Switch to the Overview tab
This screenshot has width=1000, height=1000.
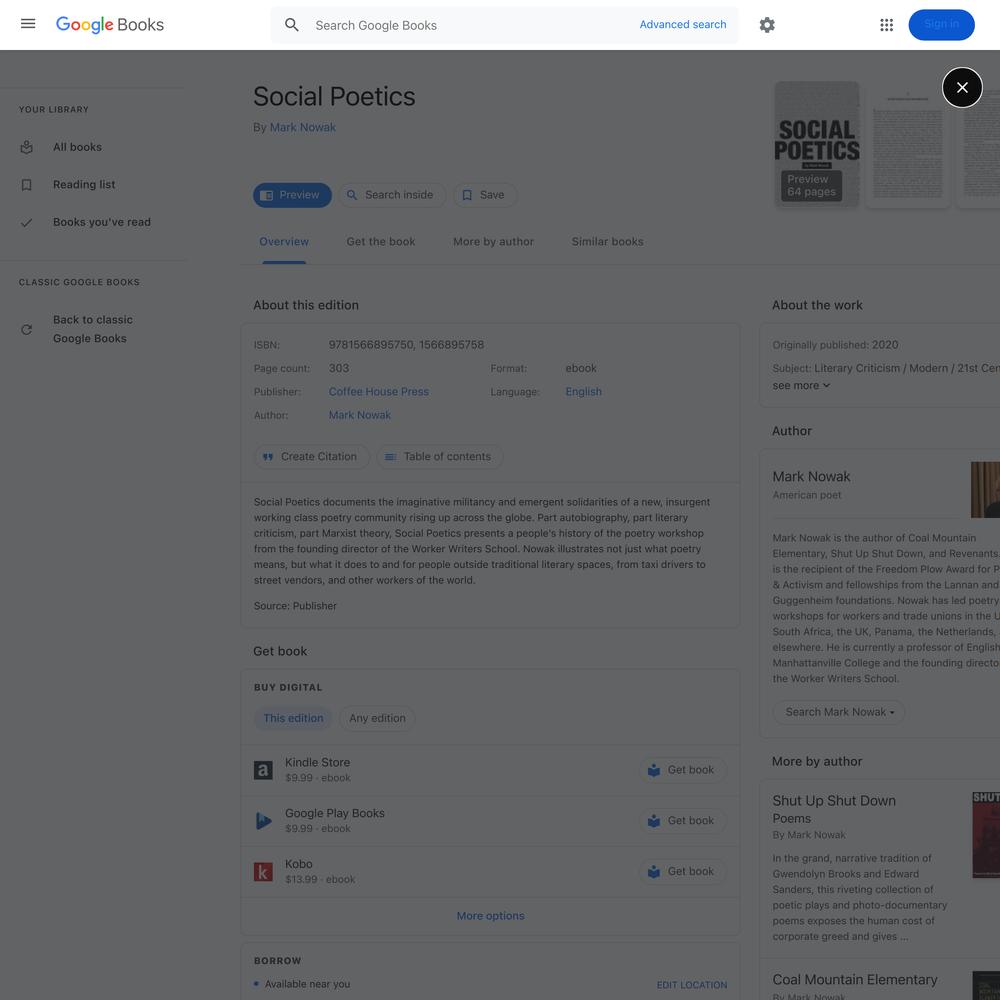[284, 242]
